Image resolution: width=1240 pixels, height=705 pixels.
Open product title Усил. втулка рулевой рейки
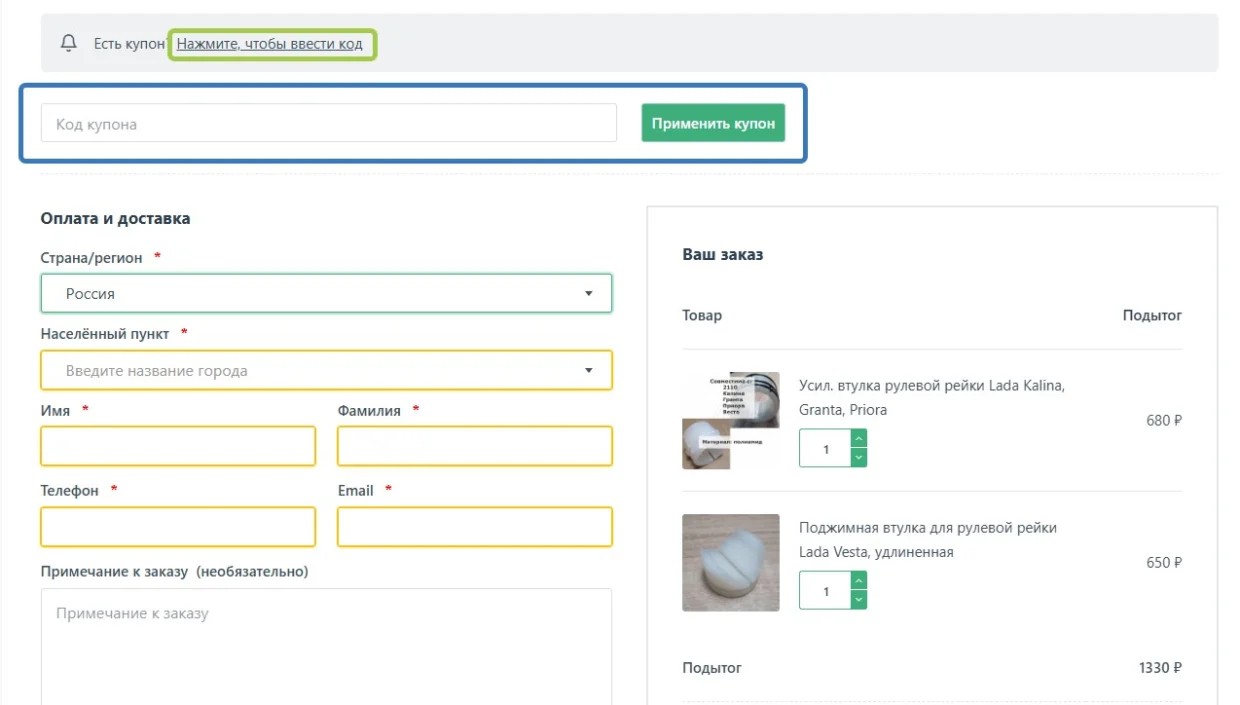point(931,397)
